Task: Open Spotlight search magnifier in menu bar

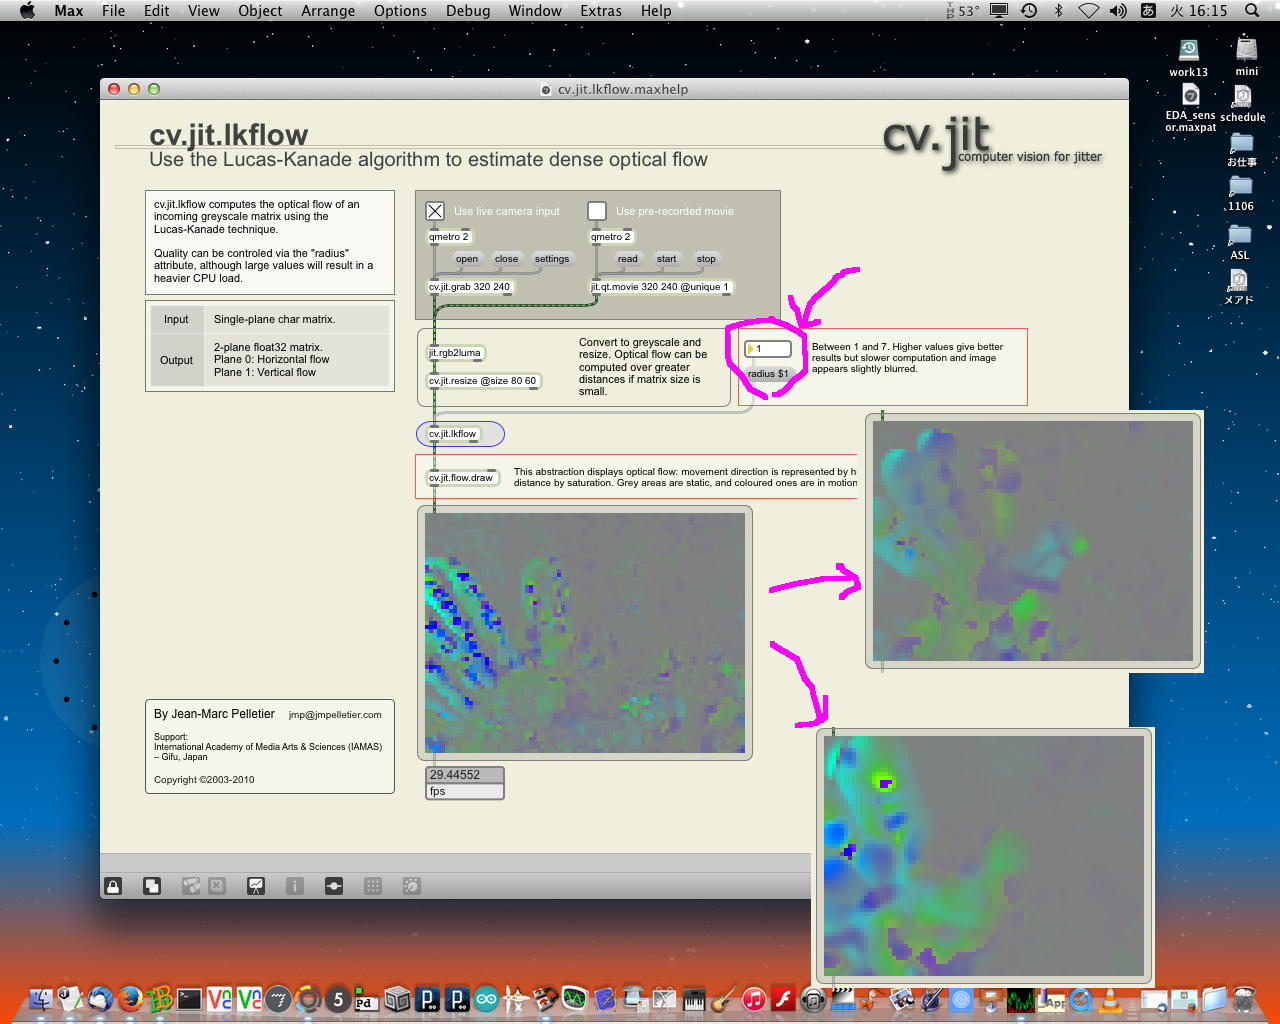Action: [x=1252, y=11]
